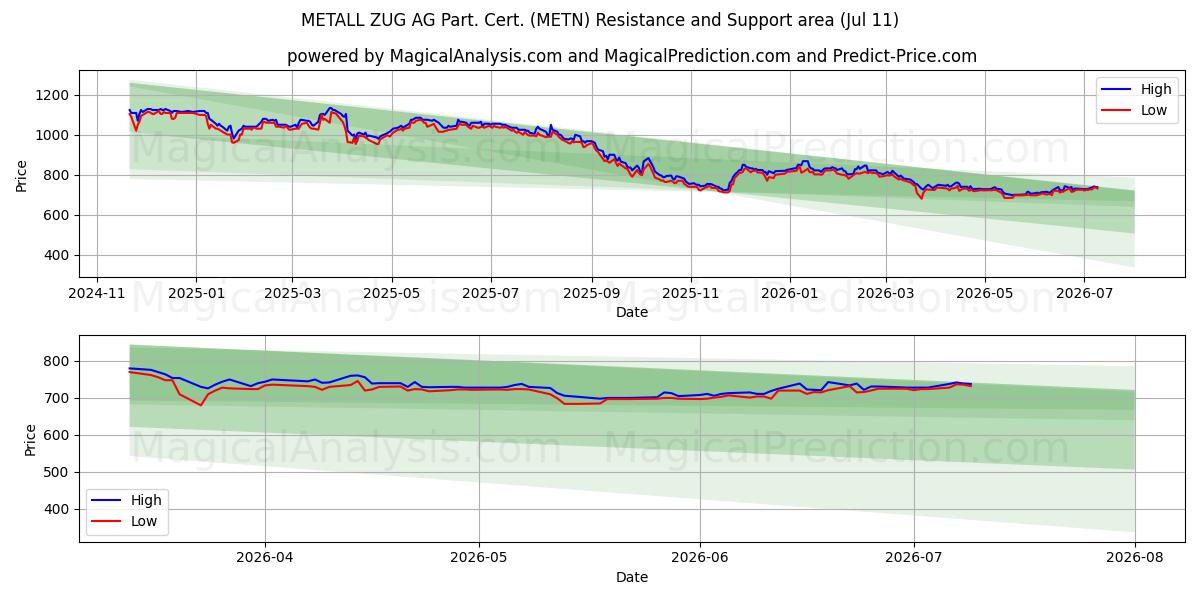Click the 600 price tick on top chart
Viewport: 1200px width, 600px height.
click(59, 215)
